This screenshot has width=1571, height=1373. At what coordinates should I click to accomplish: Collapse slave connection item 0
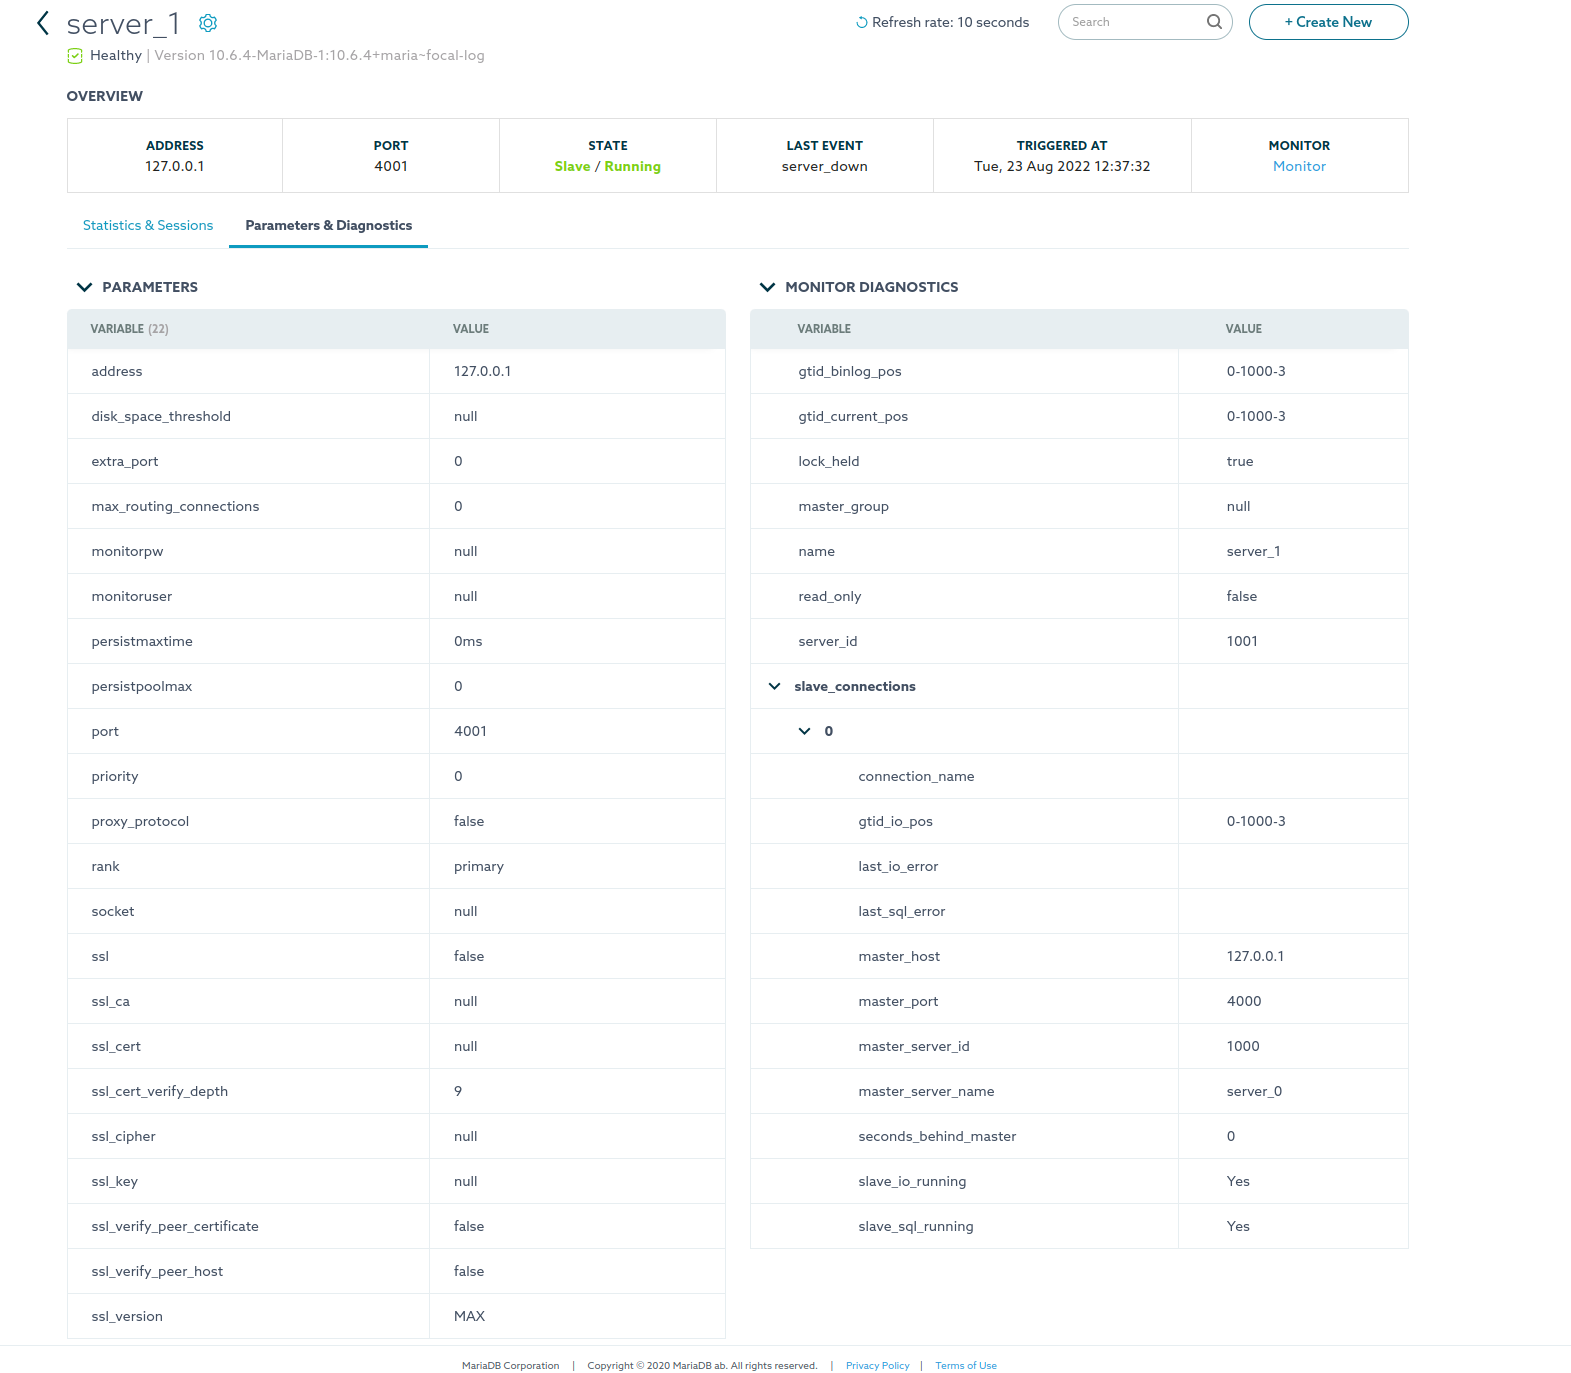point(804,731)
